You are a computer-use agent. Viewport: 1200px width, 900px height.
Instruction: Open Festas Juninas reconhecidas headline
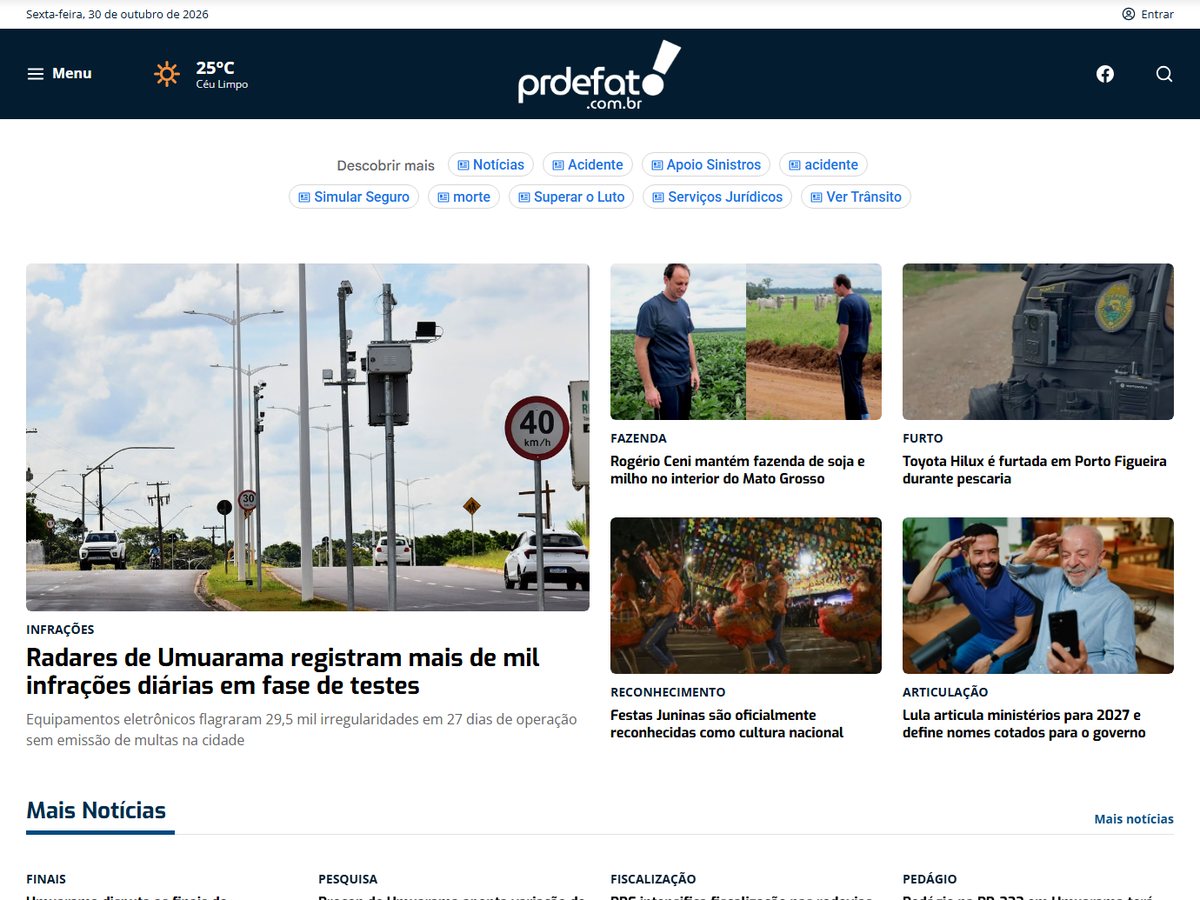point(727,724)
